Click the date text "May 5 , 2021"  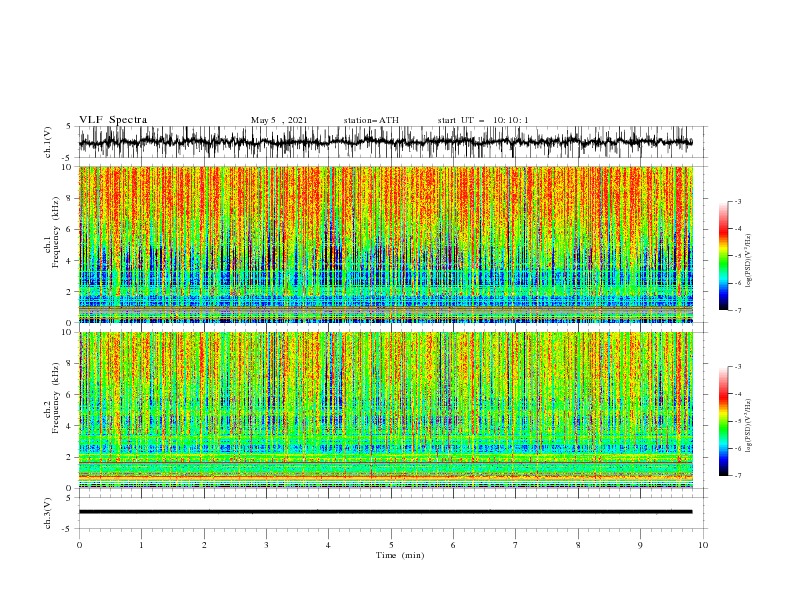[x=279, y=120]
